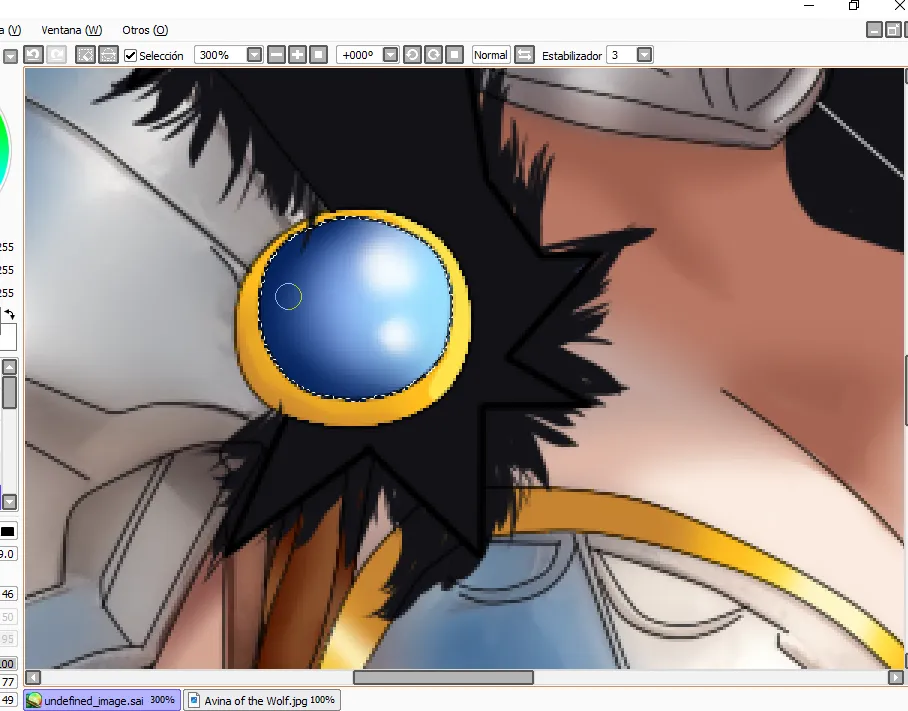The height and width of the screenshot is (711, 908).
Task: Click the black color swatch
Action: tap(8, 531)
